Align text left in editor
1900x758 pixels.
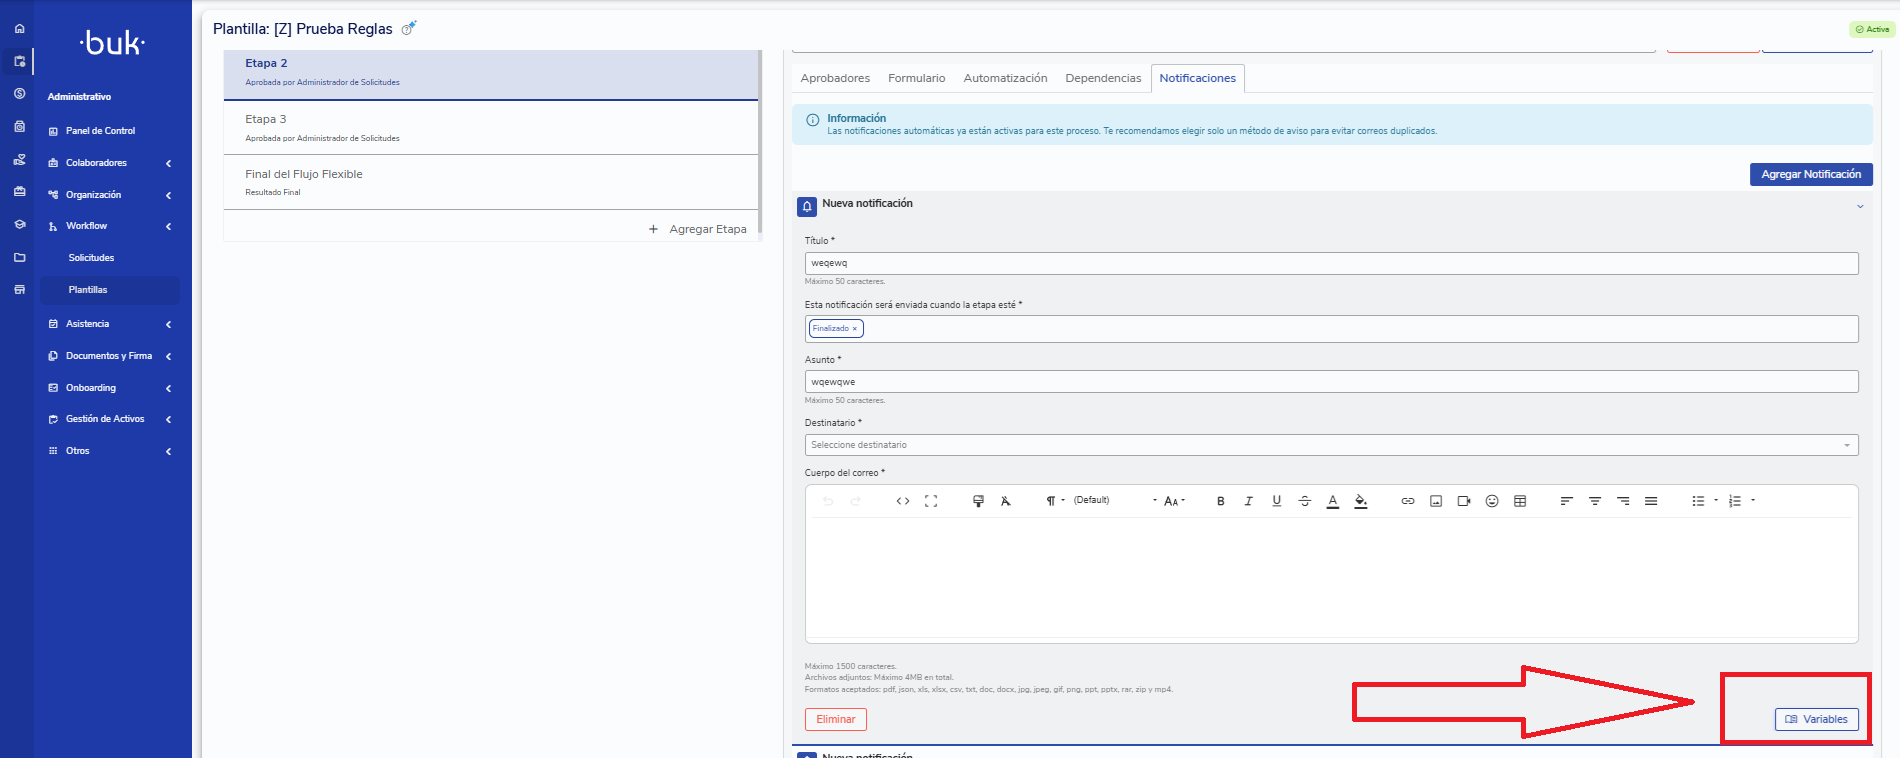(1567, 501)
